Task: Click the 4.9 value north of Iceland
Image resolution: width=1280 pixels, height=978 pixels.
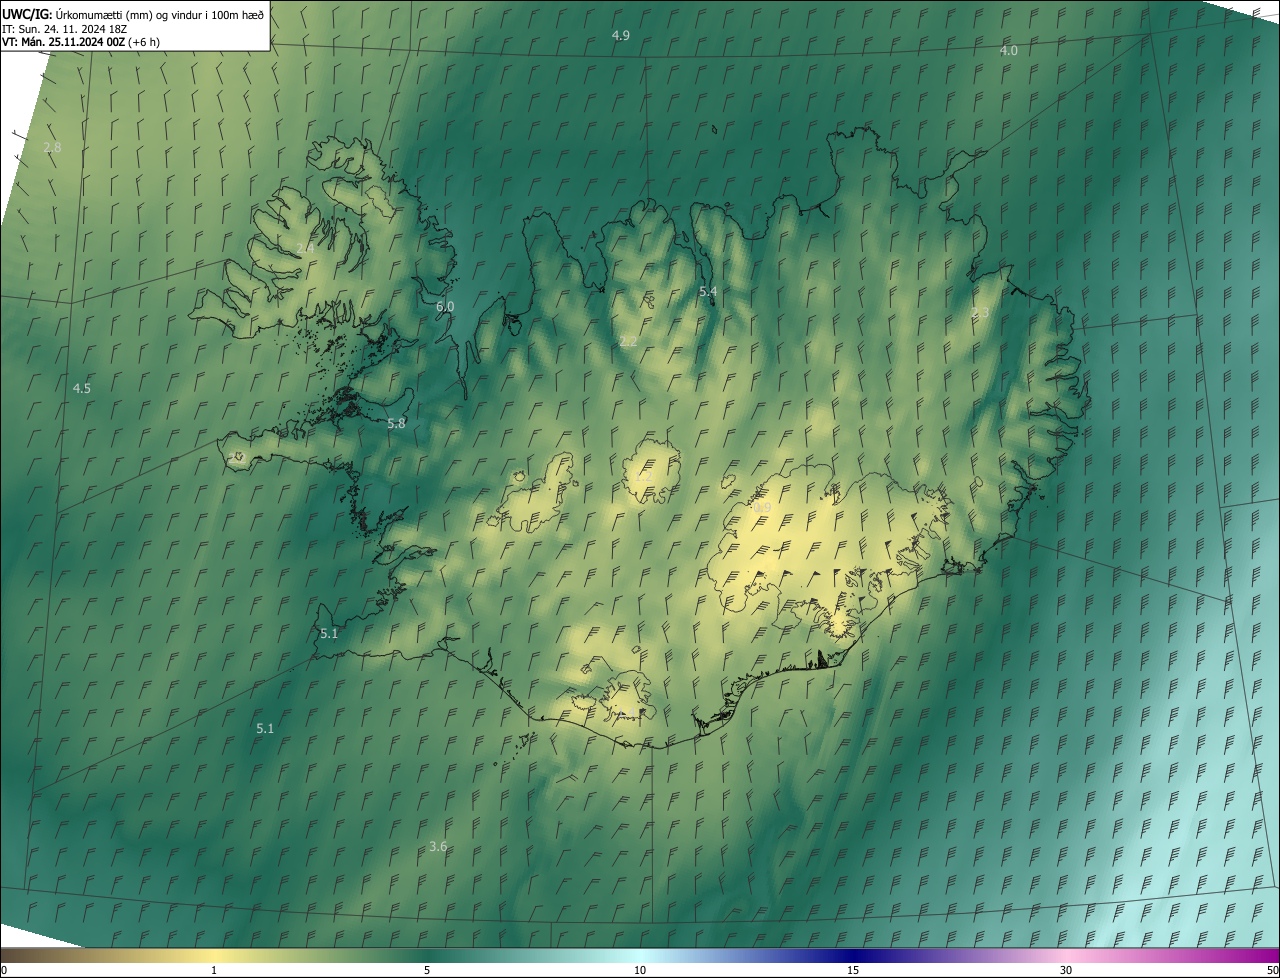Action: 621,36
